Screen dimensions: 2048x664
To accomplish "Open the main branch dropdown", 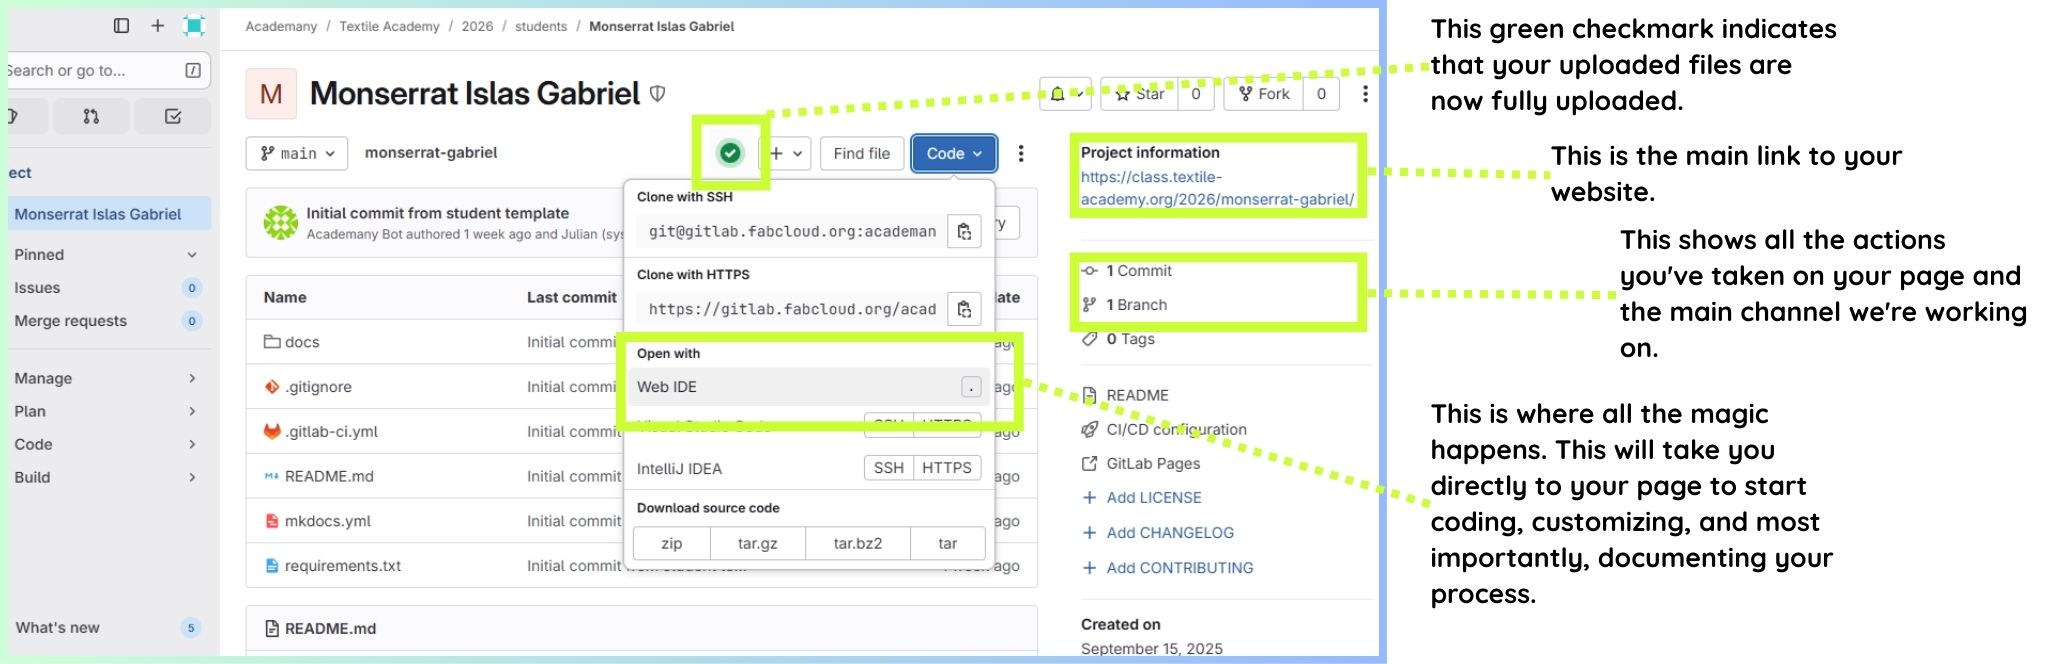I will [x=296, y=153].
